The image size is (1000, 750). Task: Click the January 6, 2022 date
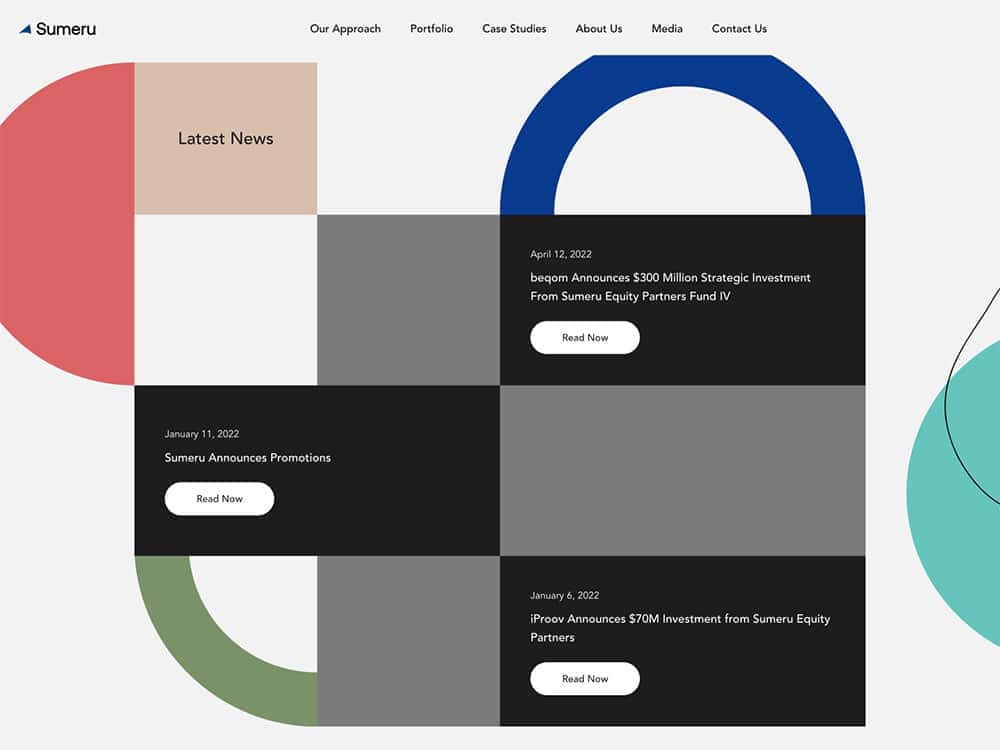[564, 595]
